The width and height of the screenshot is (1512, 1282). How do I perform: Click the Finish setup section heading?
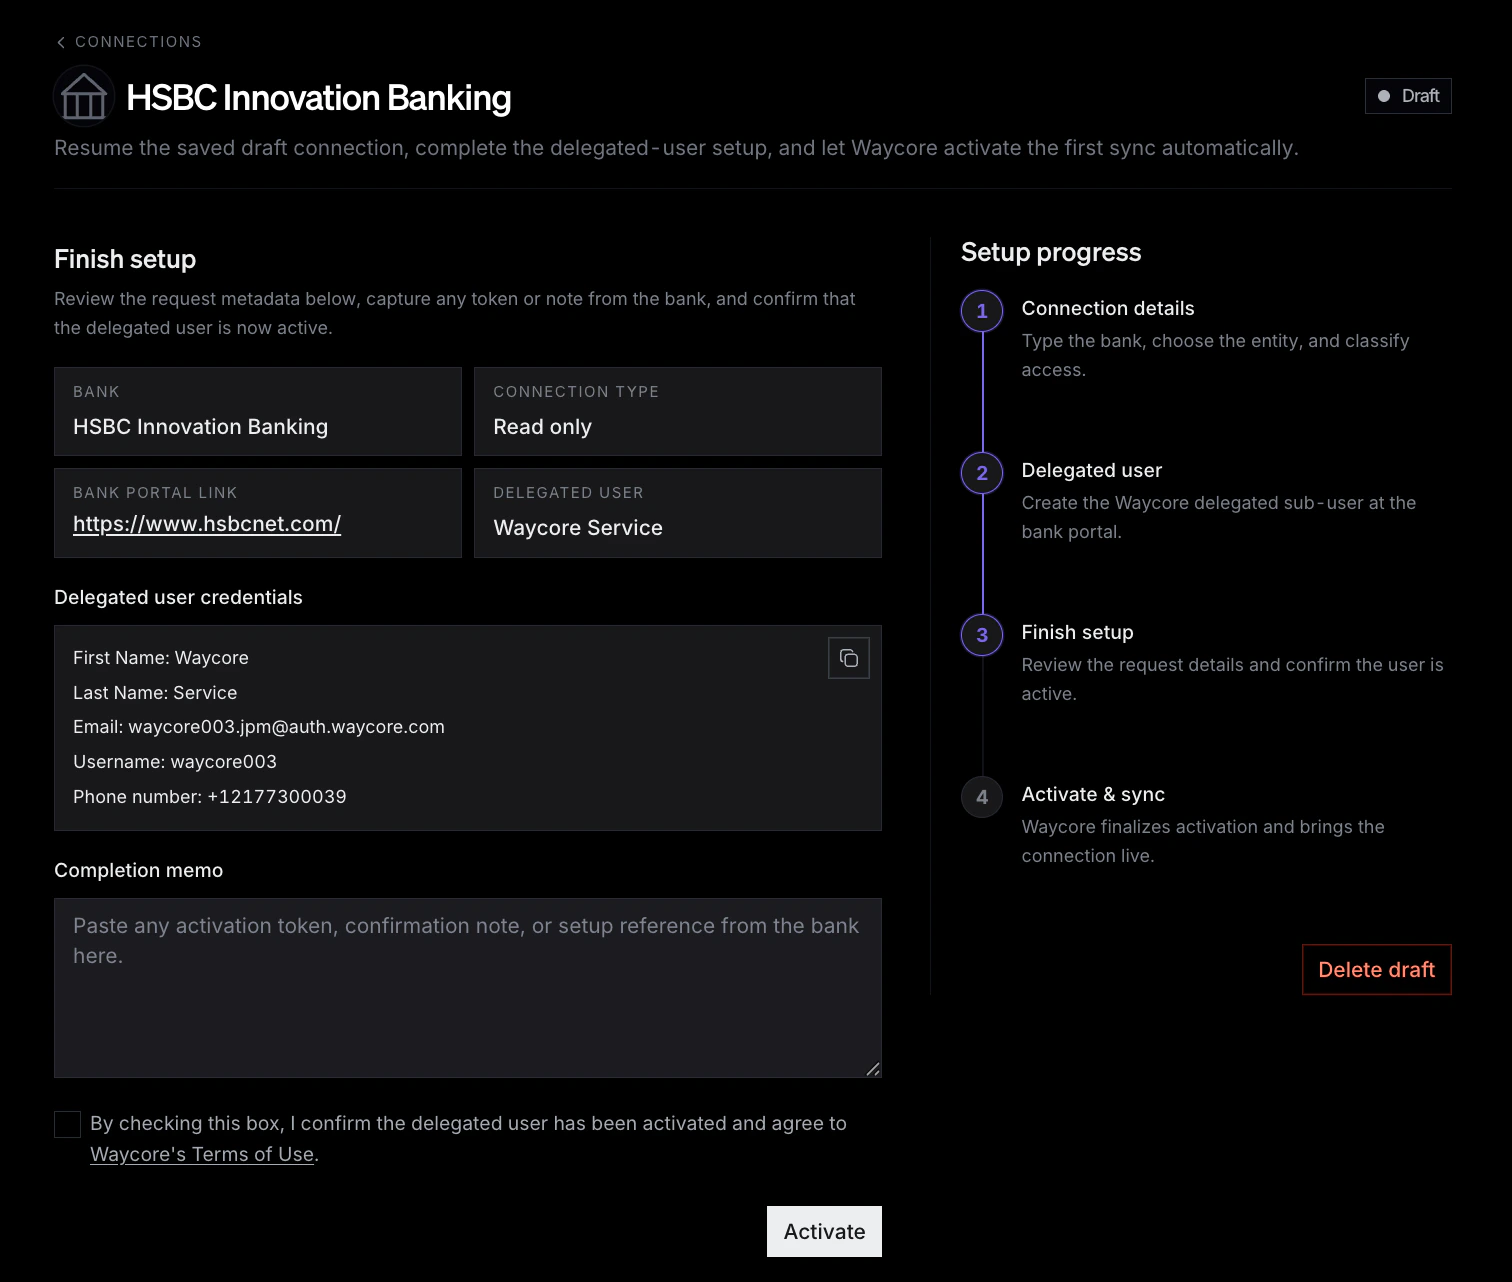(x=125, y=259)
